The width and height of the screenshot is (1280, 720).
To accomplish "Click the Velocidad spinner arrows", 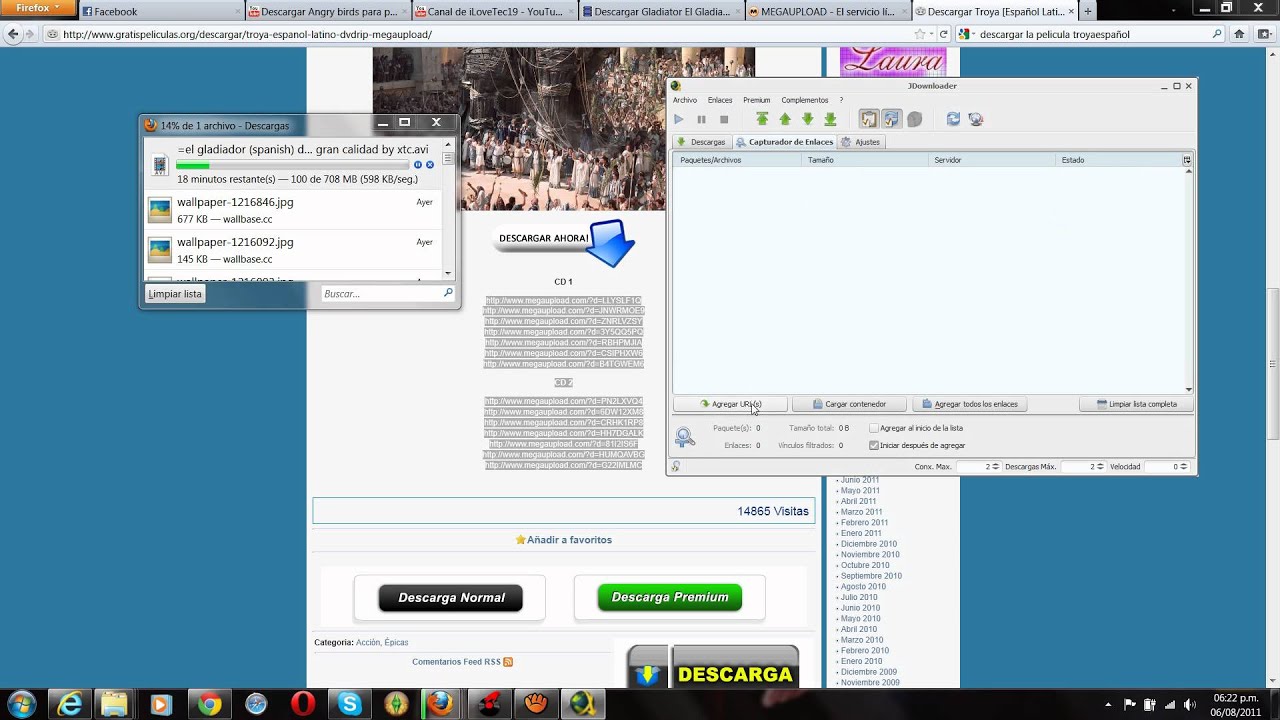I will pos(1184,466).
